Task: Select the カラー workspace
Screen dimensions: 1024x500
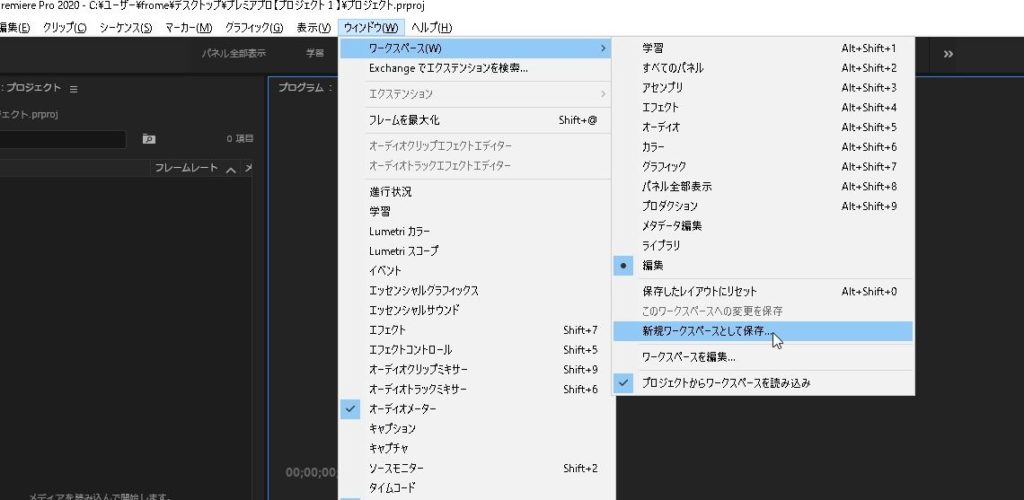Action: pos(653,147)
